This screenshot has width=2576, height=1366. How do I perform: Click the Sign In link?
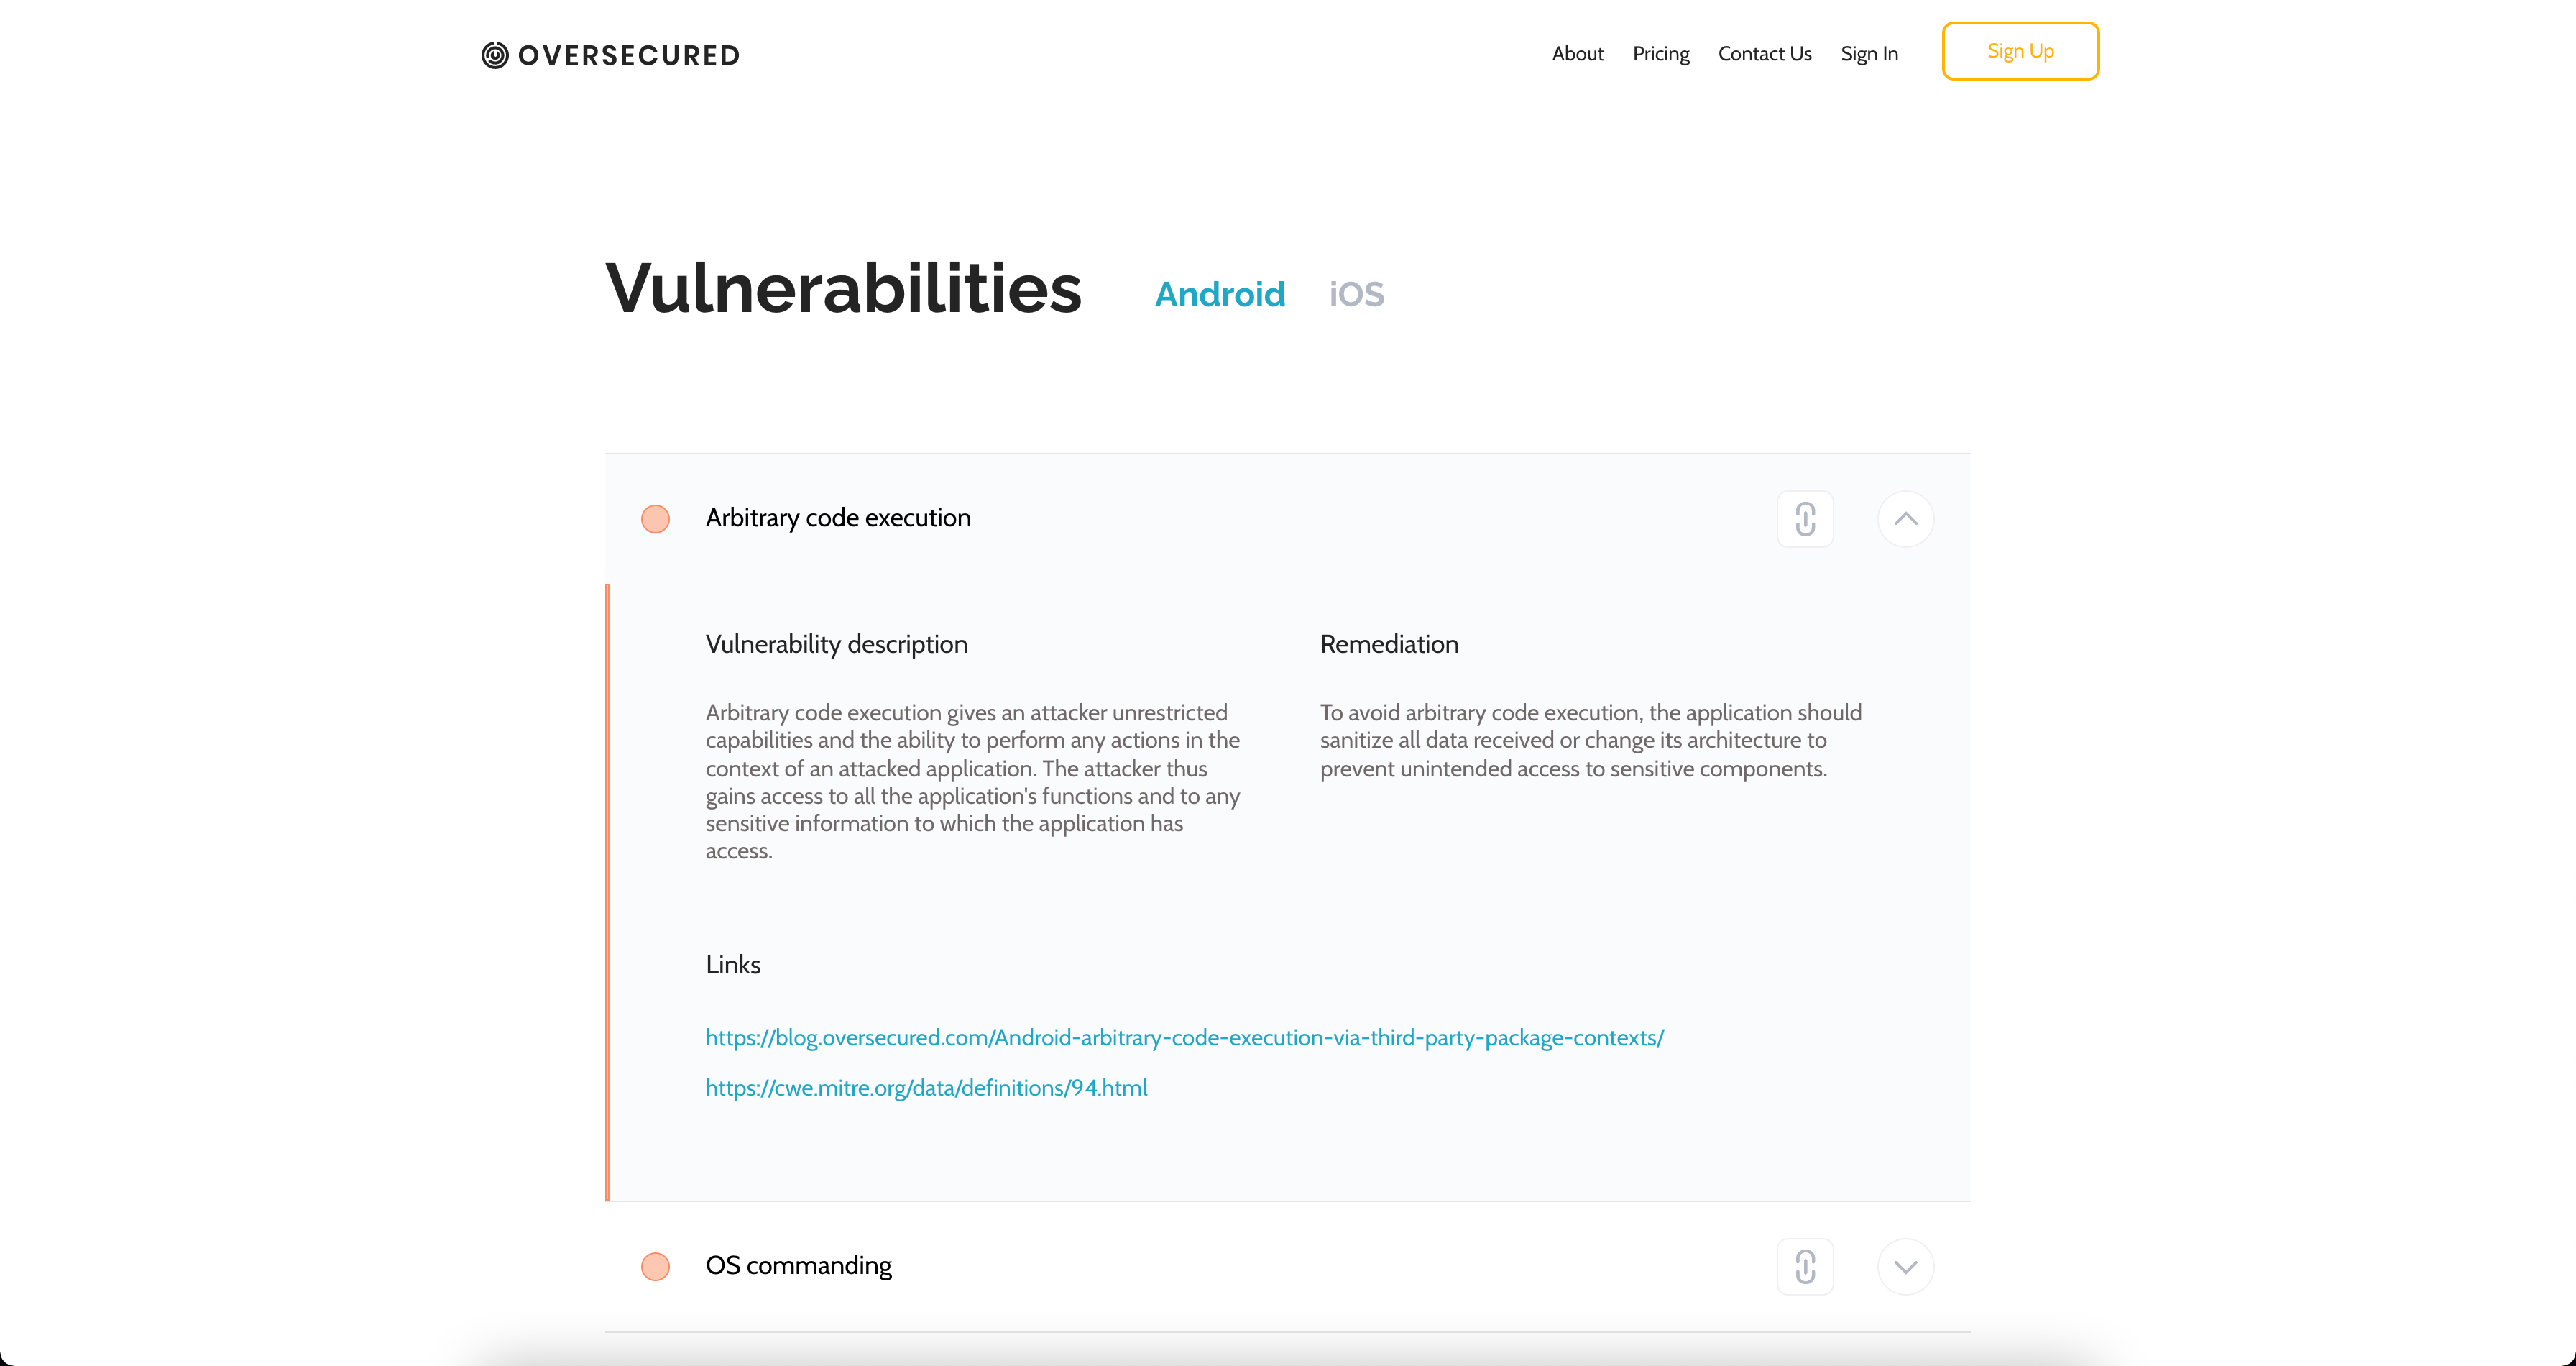1868,54
